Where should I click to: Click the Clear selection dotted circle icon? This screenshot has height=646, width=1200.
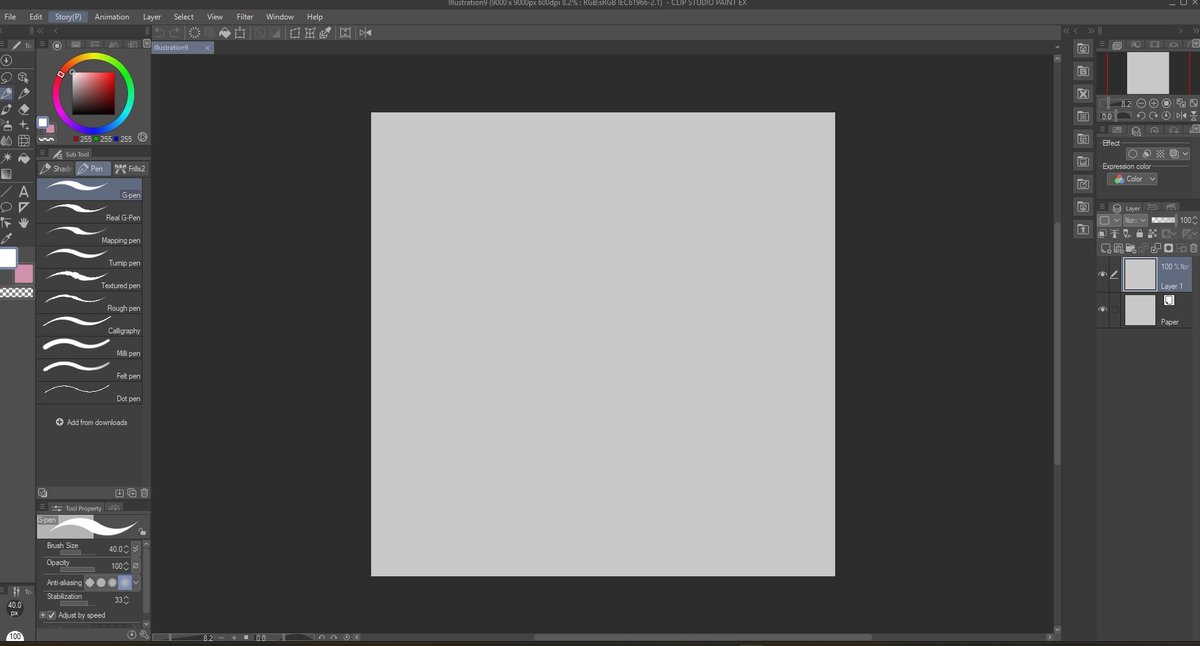pos(195,33)
